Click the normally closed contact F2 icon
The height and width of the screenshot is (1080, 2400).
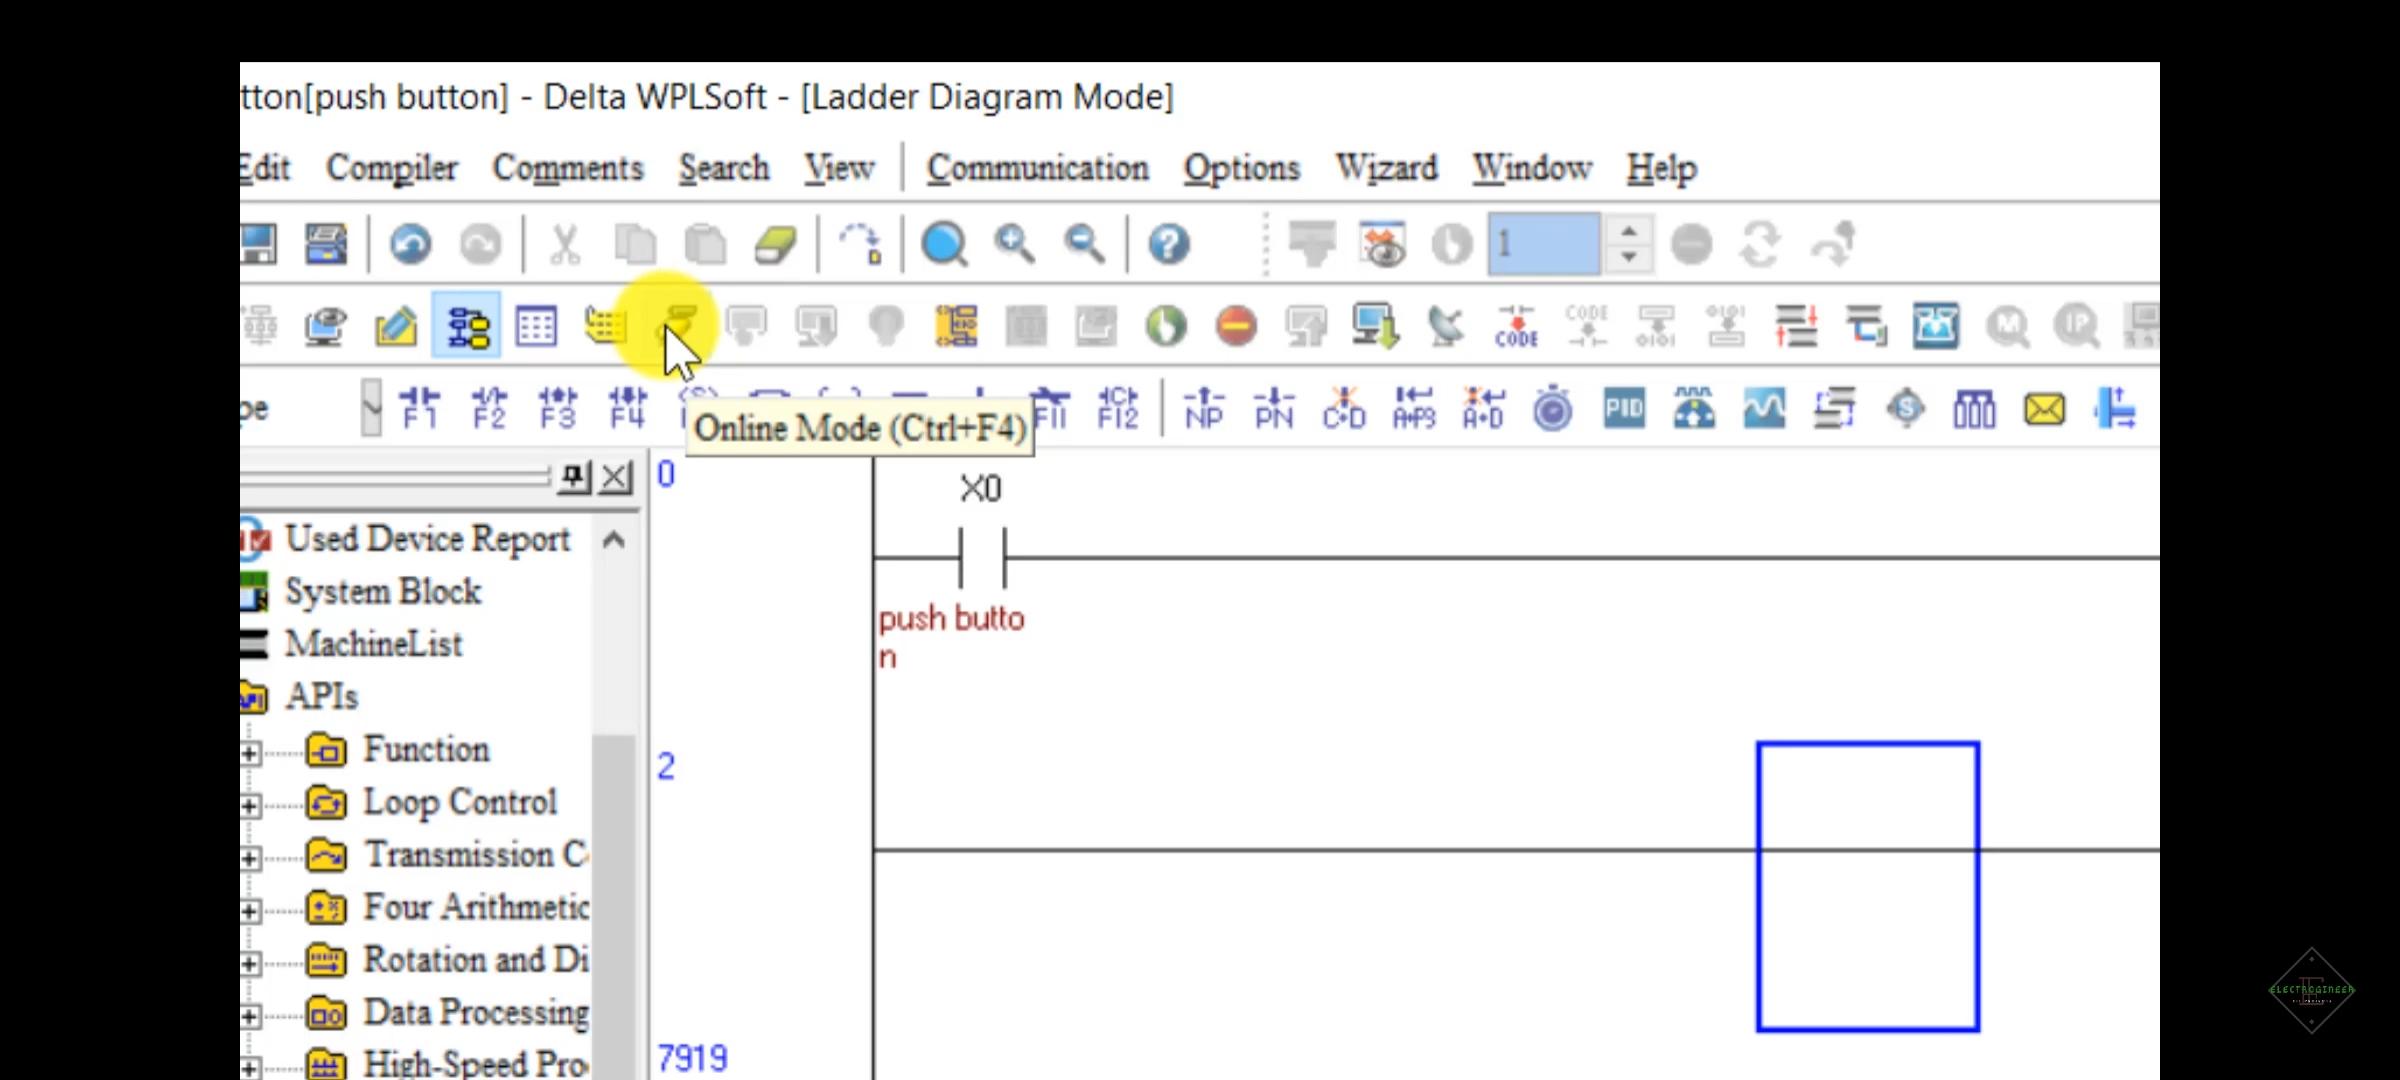coord(488,408)
